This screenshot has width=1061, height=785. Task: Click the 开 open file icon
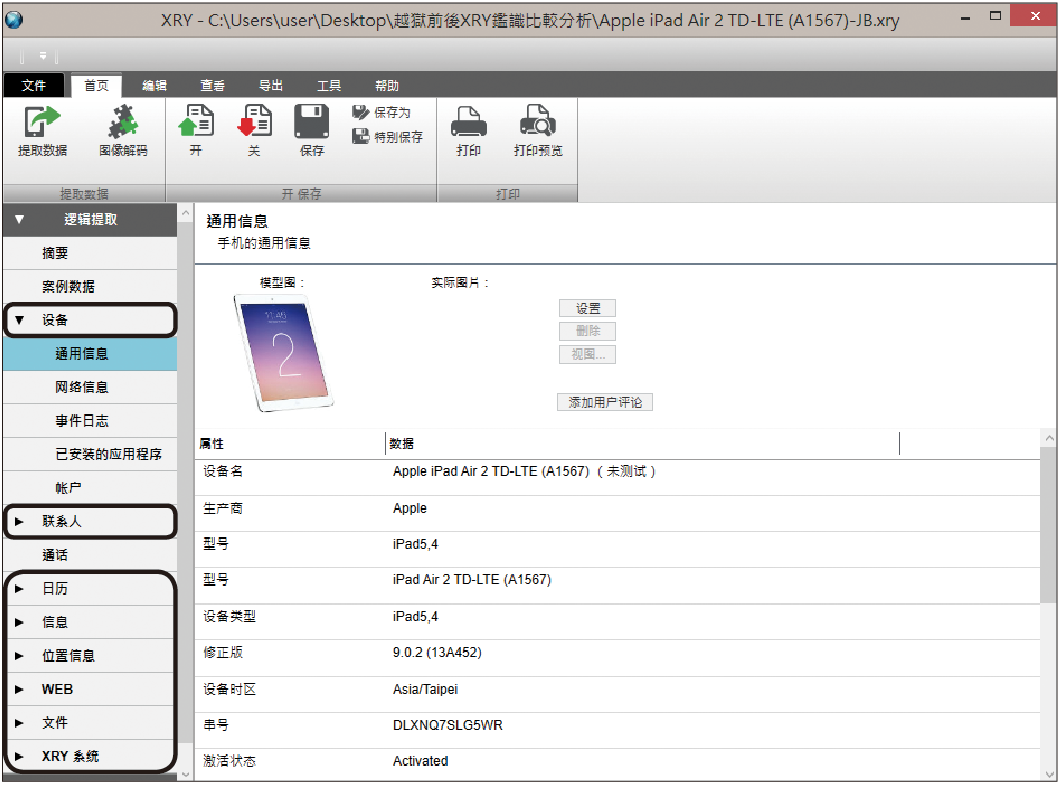[196, 122]
